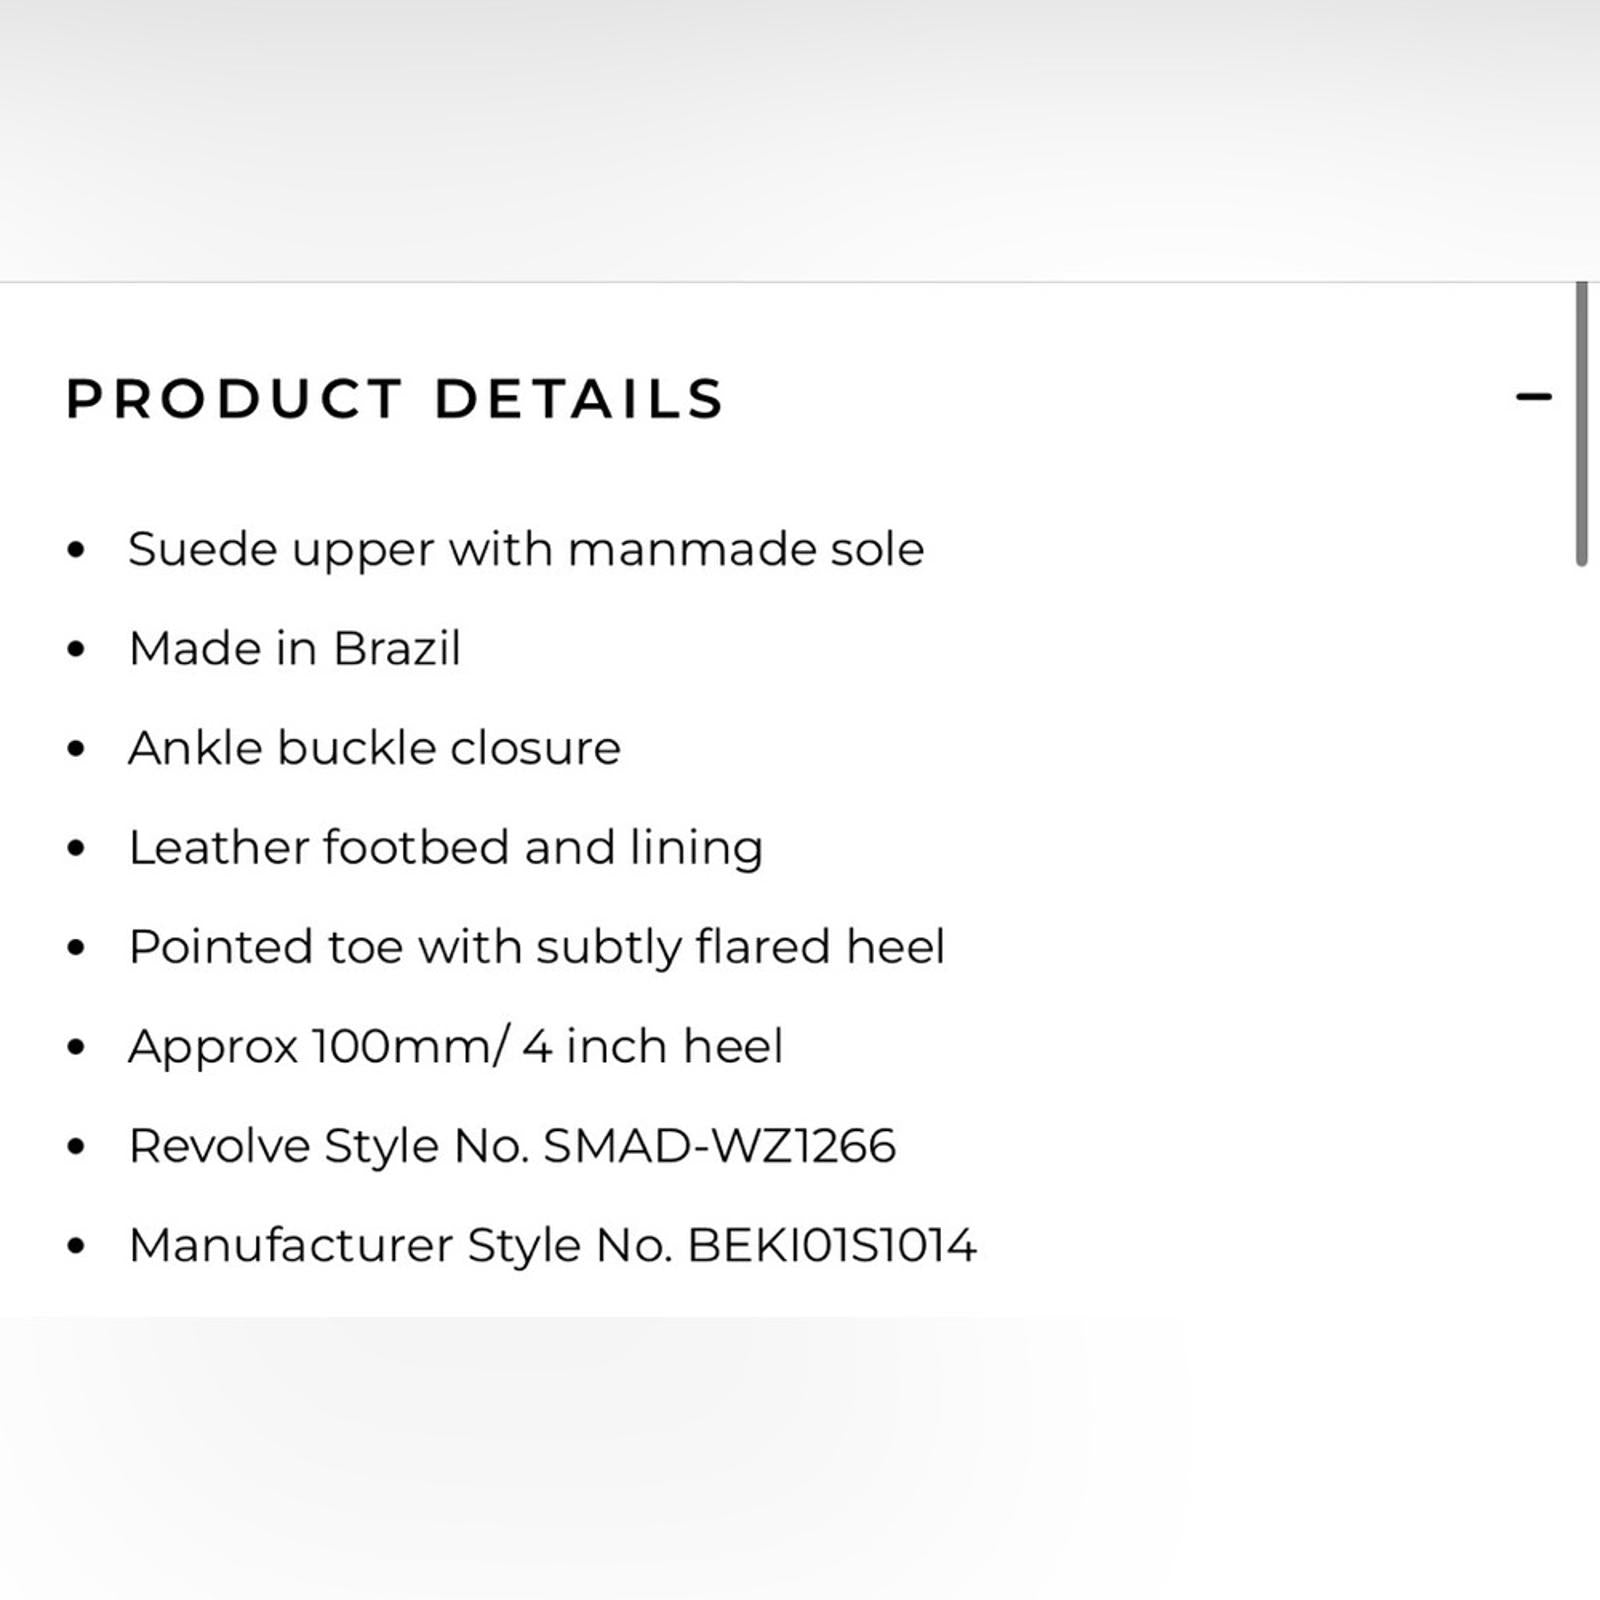Screen dimensions: 1600x1600
Task: Click 'Pointed toe with subtly flared heel'
Action: [536, 947]
